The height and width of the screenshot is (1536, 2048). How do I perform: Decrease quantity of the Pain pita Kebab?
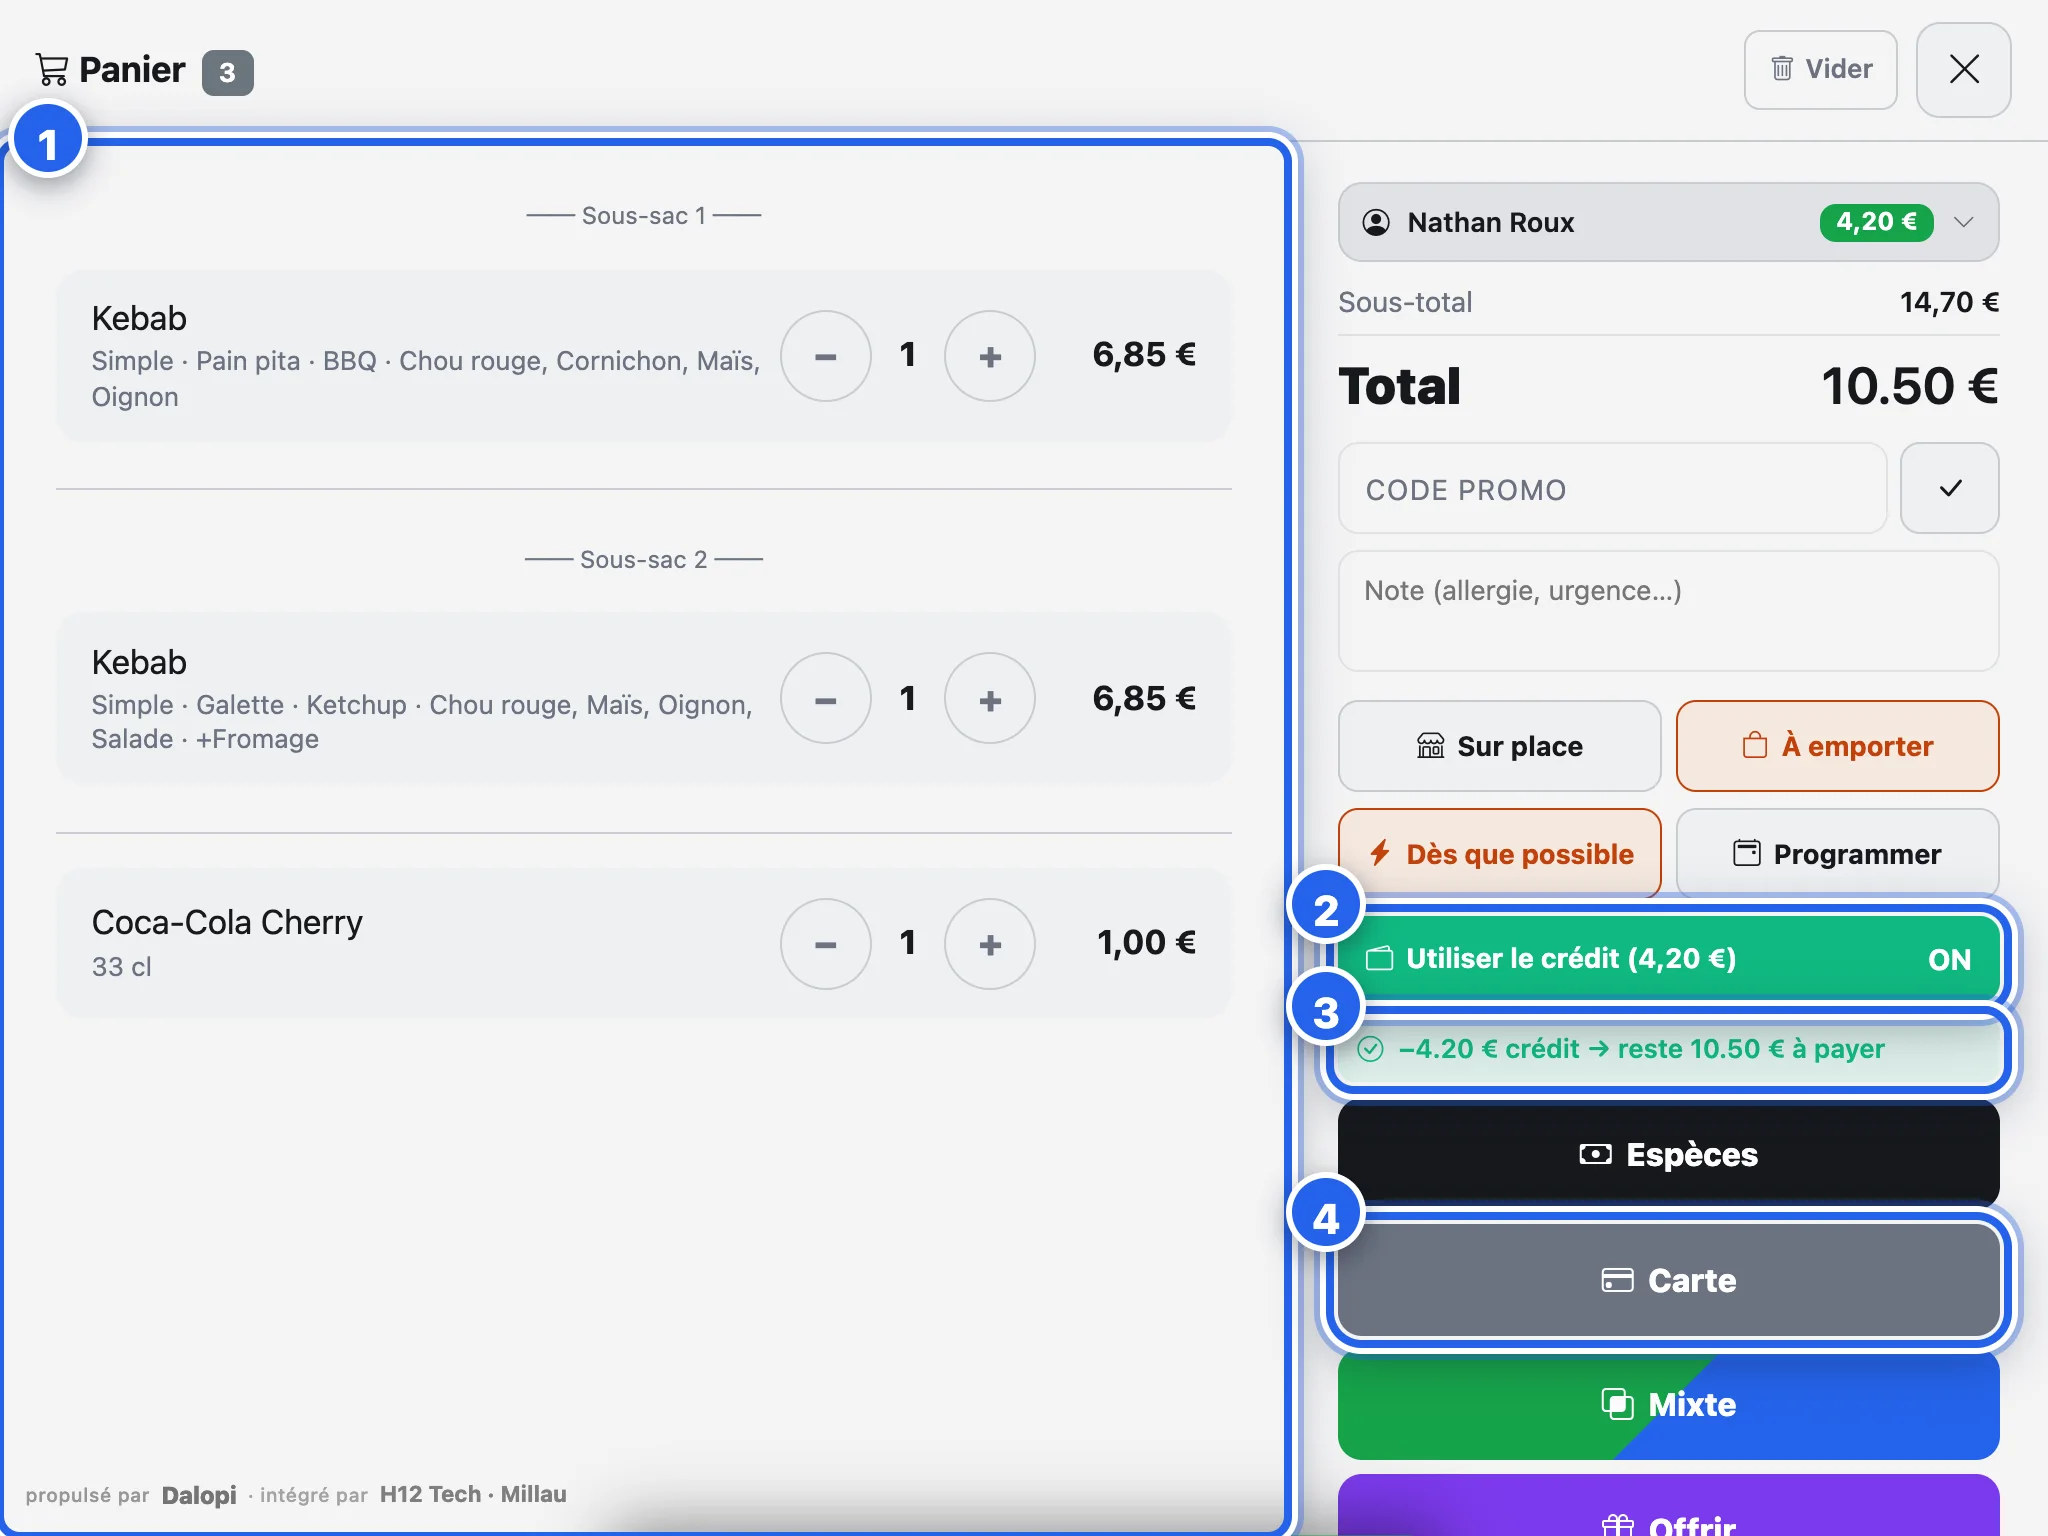click(825, 356)
